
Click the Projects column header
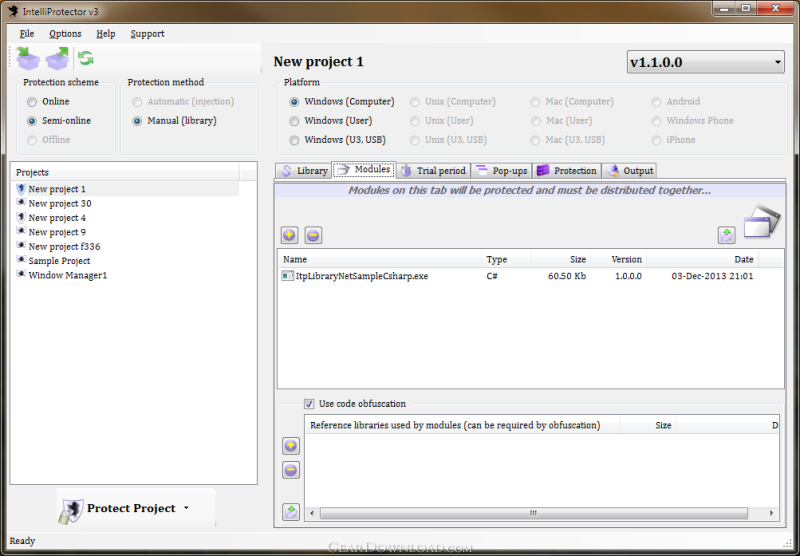coord(125,172)
